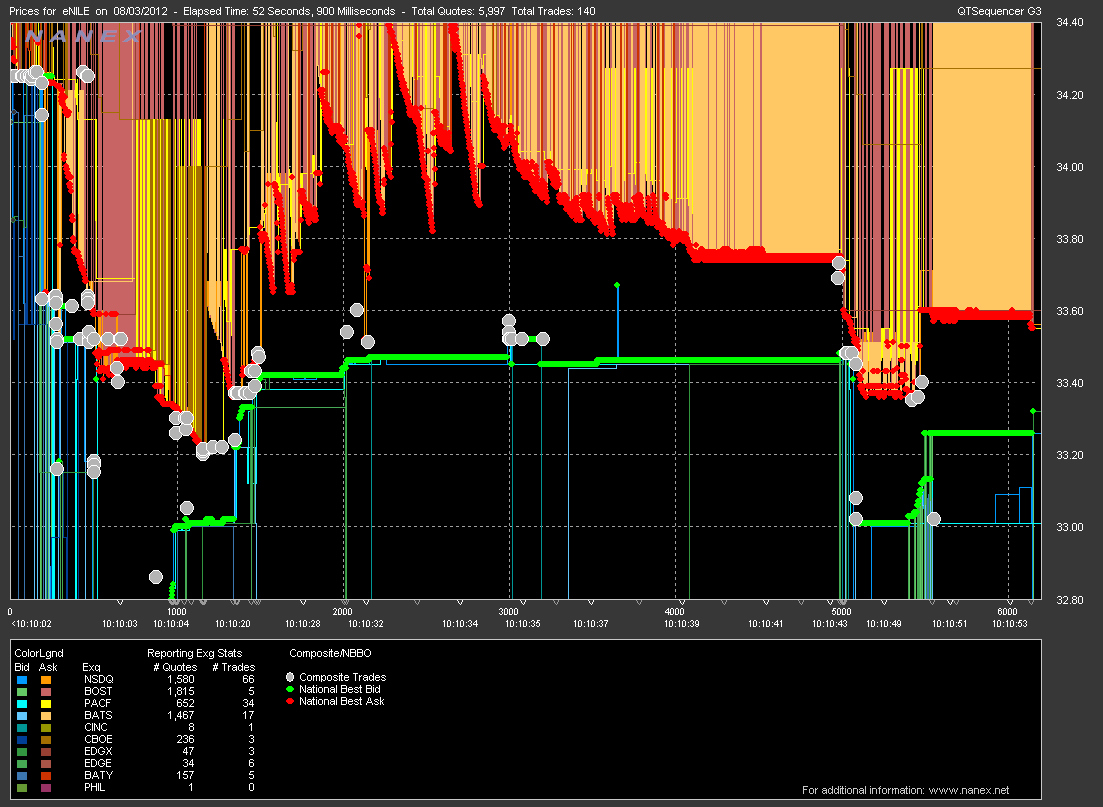Click the Reporting Exg Stats heading

194,654
